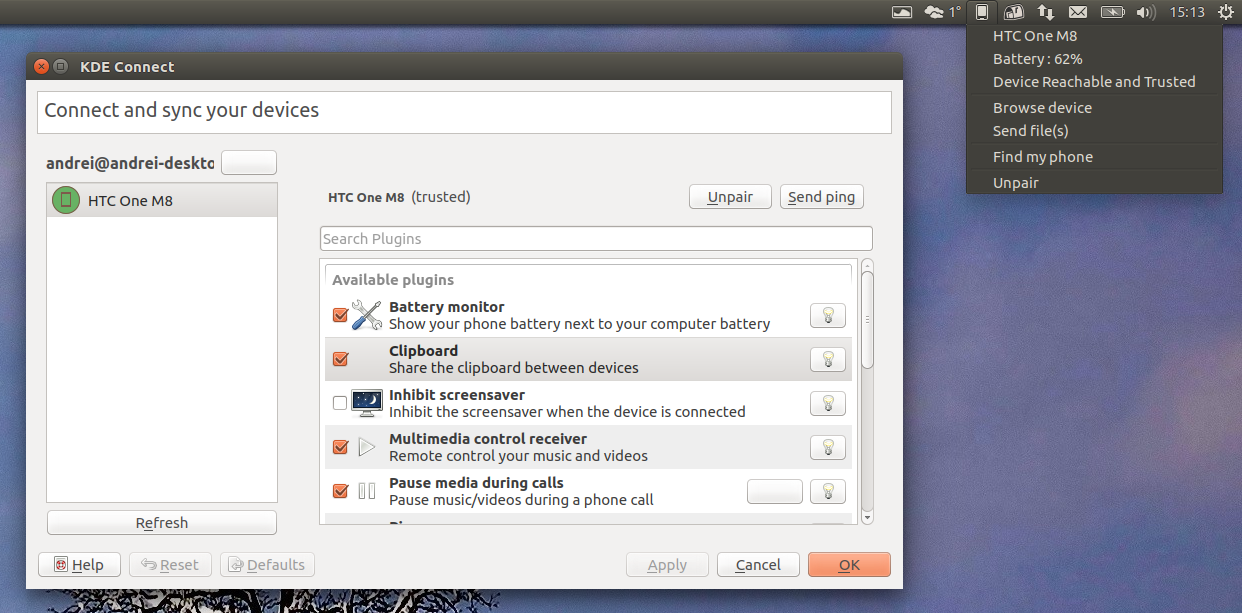Click inside the Search Plugins field
The height and width of the screenshot is (613, 1242).
click(x=595, y=238)
